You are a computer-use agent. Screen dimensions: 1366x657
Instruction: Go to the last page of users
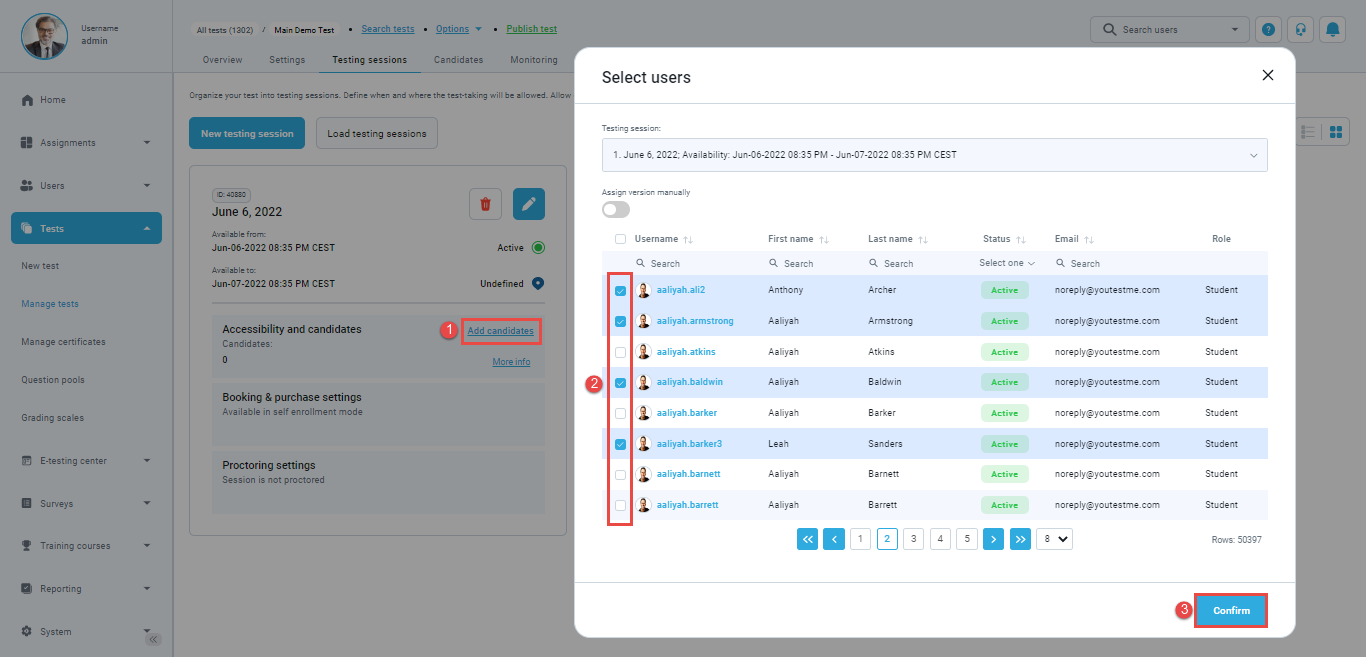click(1020, 539)
